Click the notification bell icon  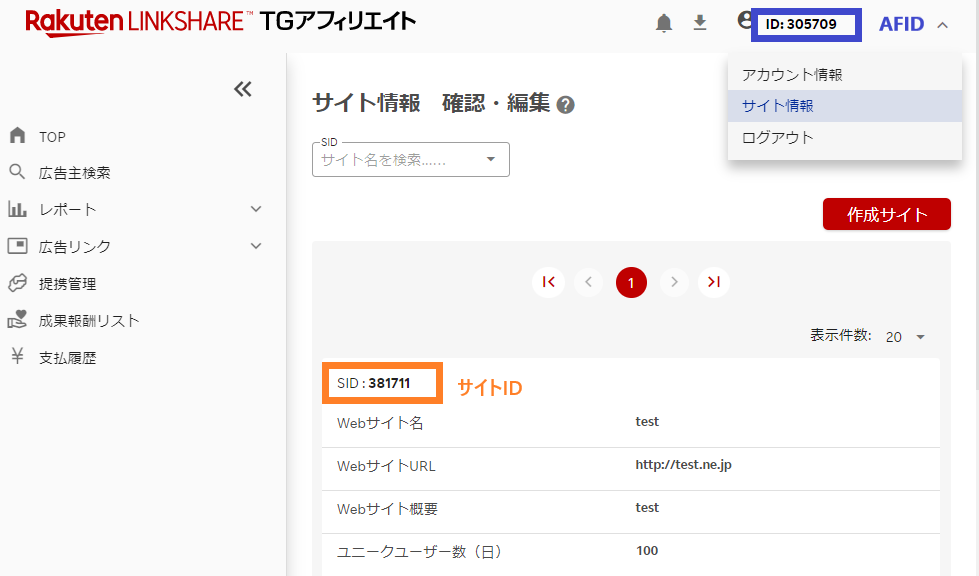tap(664, 23)
